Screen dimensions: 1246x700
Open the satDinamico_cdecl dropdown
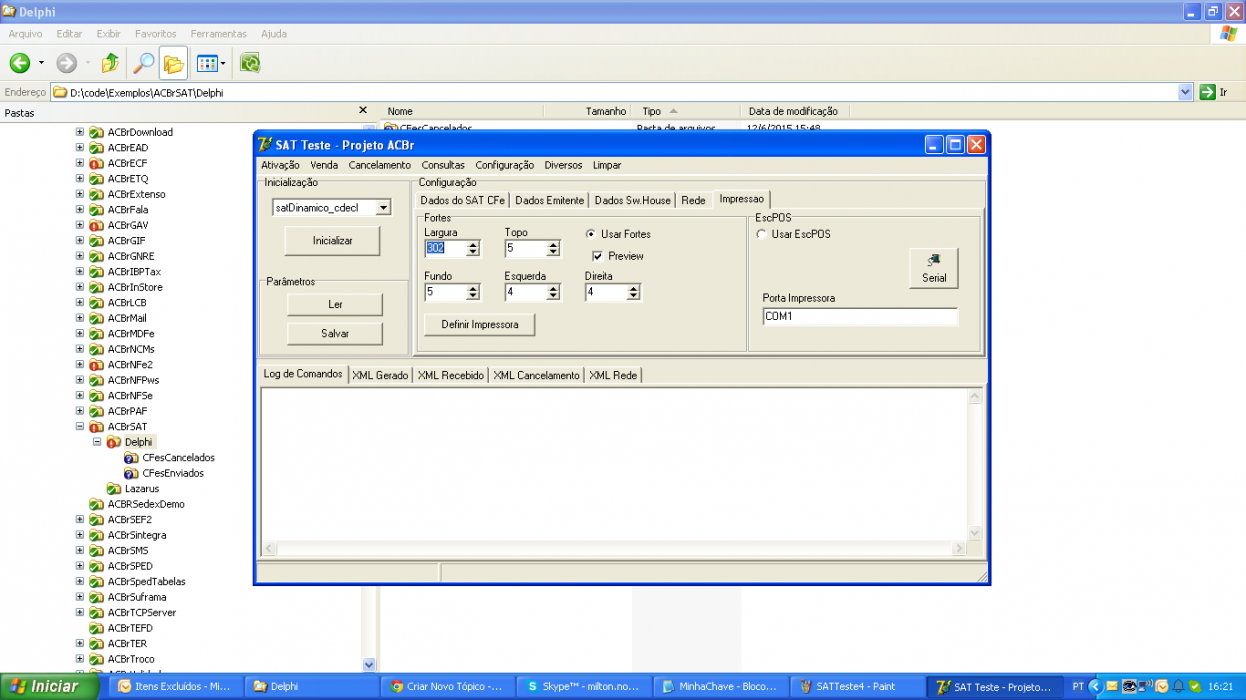pos(382,208)
